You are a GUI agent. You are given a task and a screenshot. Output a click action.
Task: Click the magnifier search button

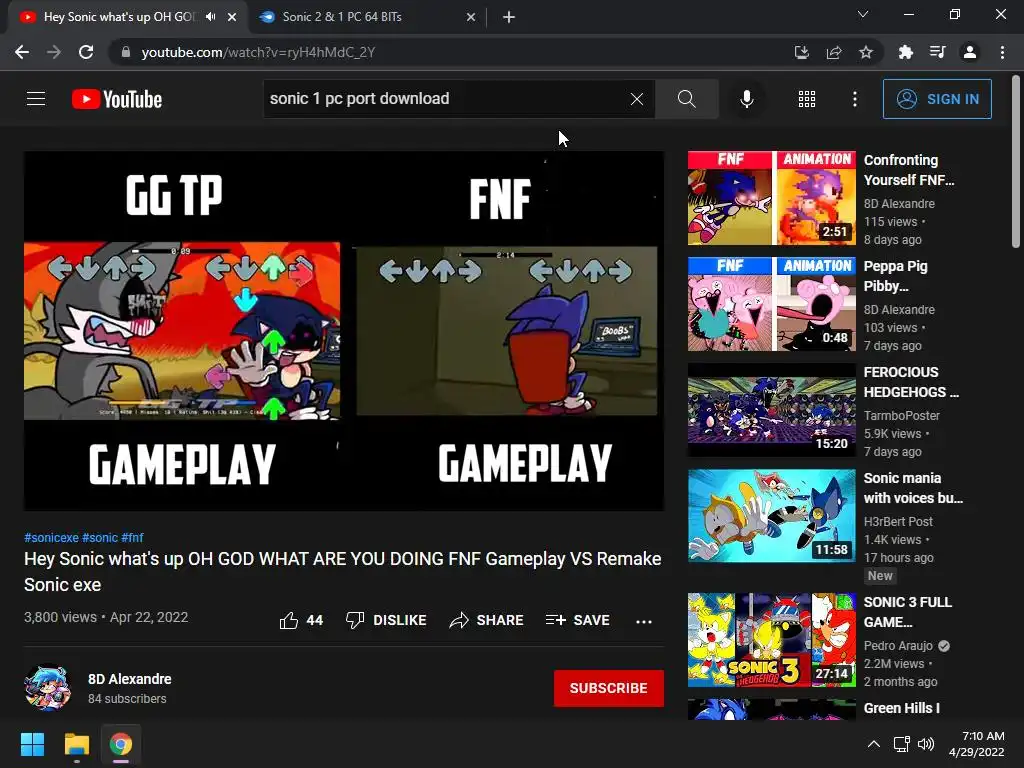686,99
